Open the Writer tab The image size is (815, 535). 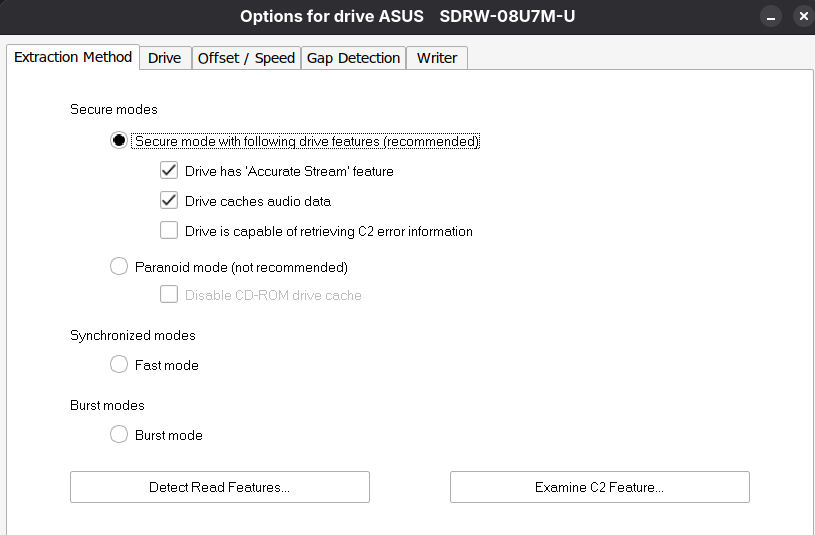(x=437, y=58)
